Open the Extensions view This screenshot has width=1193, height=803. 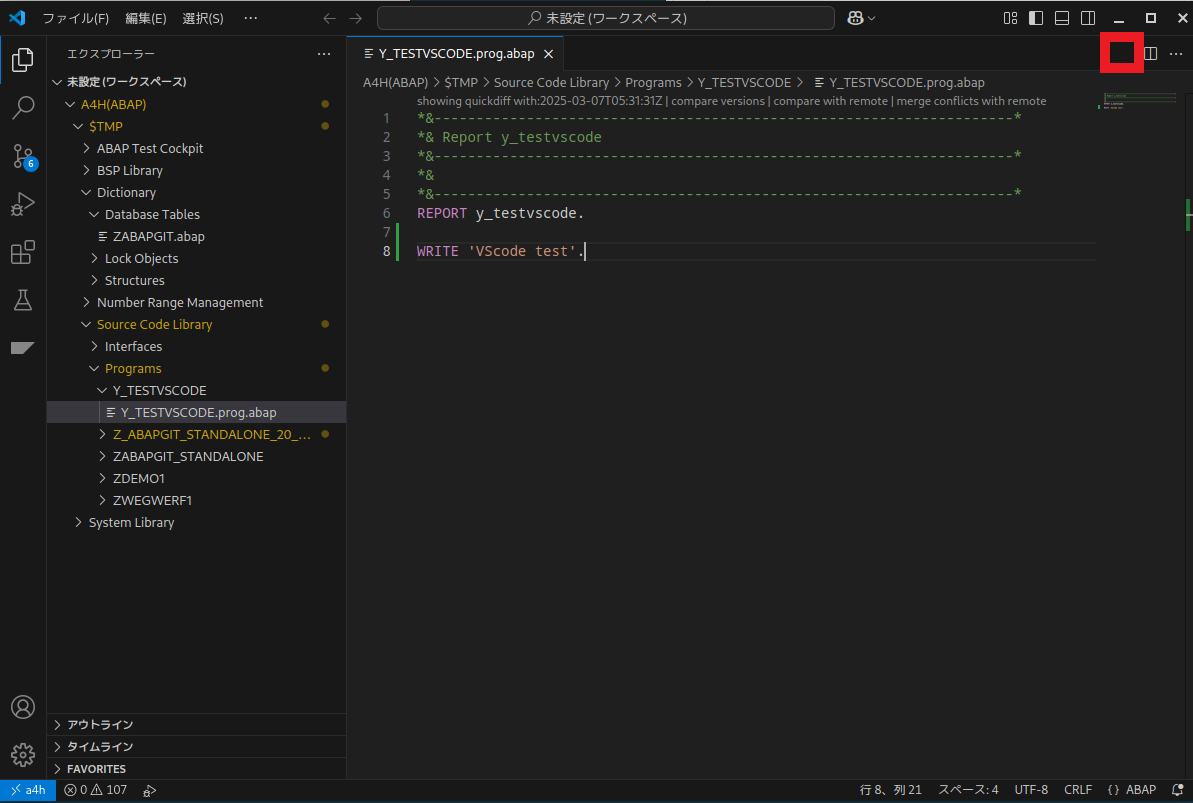tap(23, 252)
